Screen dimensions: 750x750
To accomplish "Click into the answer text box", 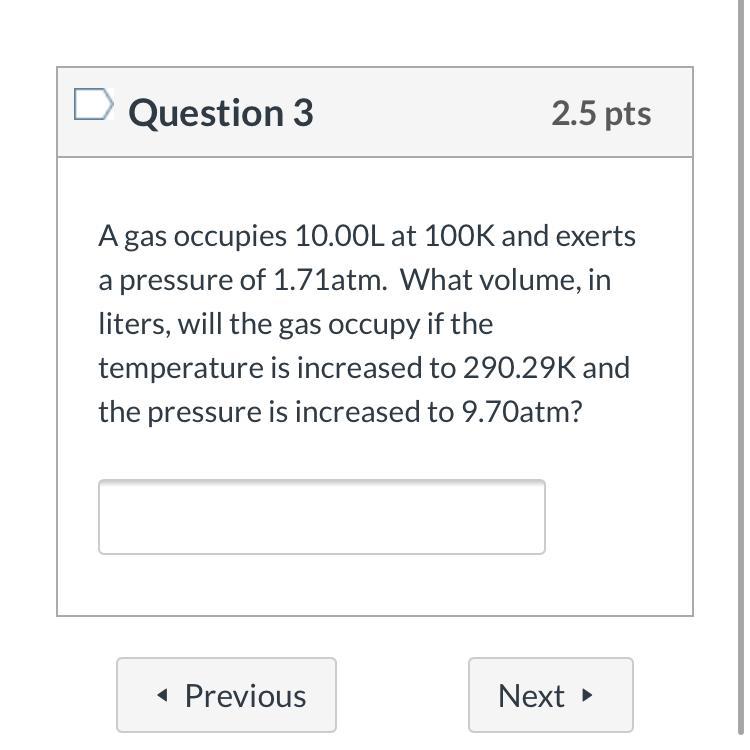I will [321, 516].
